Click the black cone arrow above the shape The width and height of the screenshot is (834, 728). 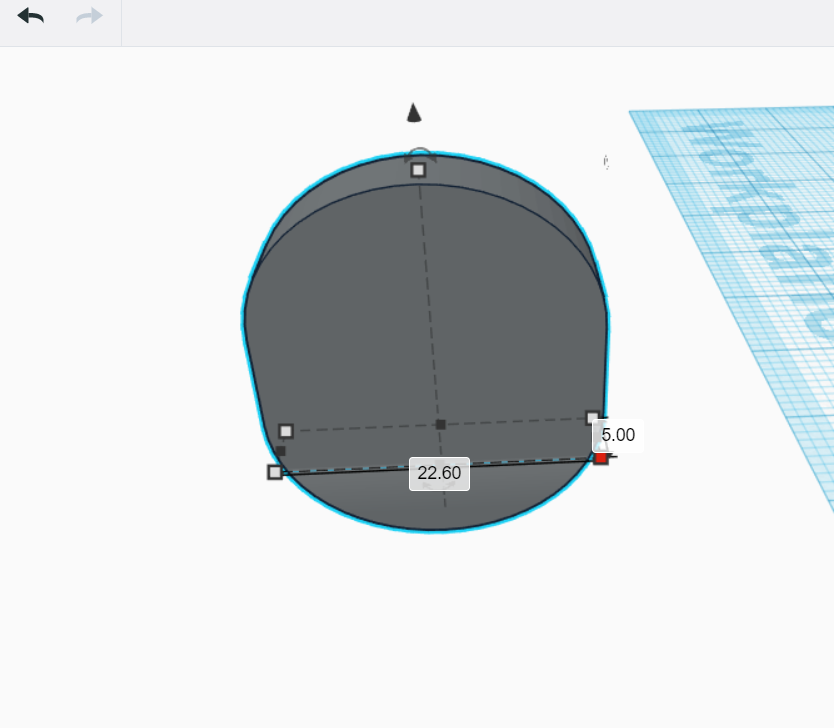pos(414,112)
